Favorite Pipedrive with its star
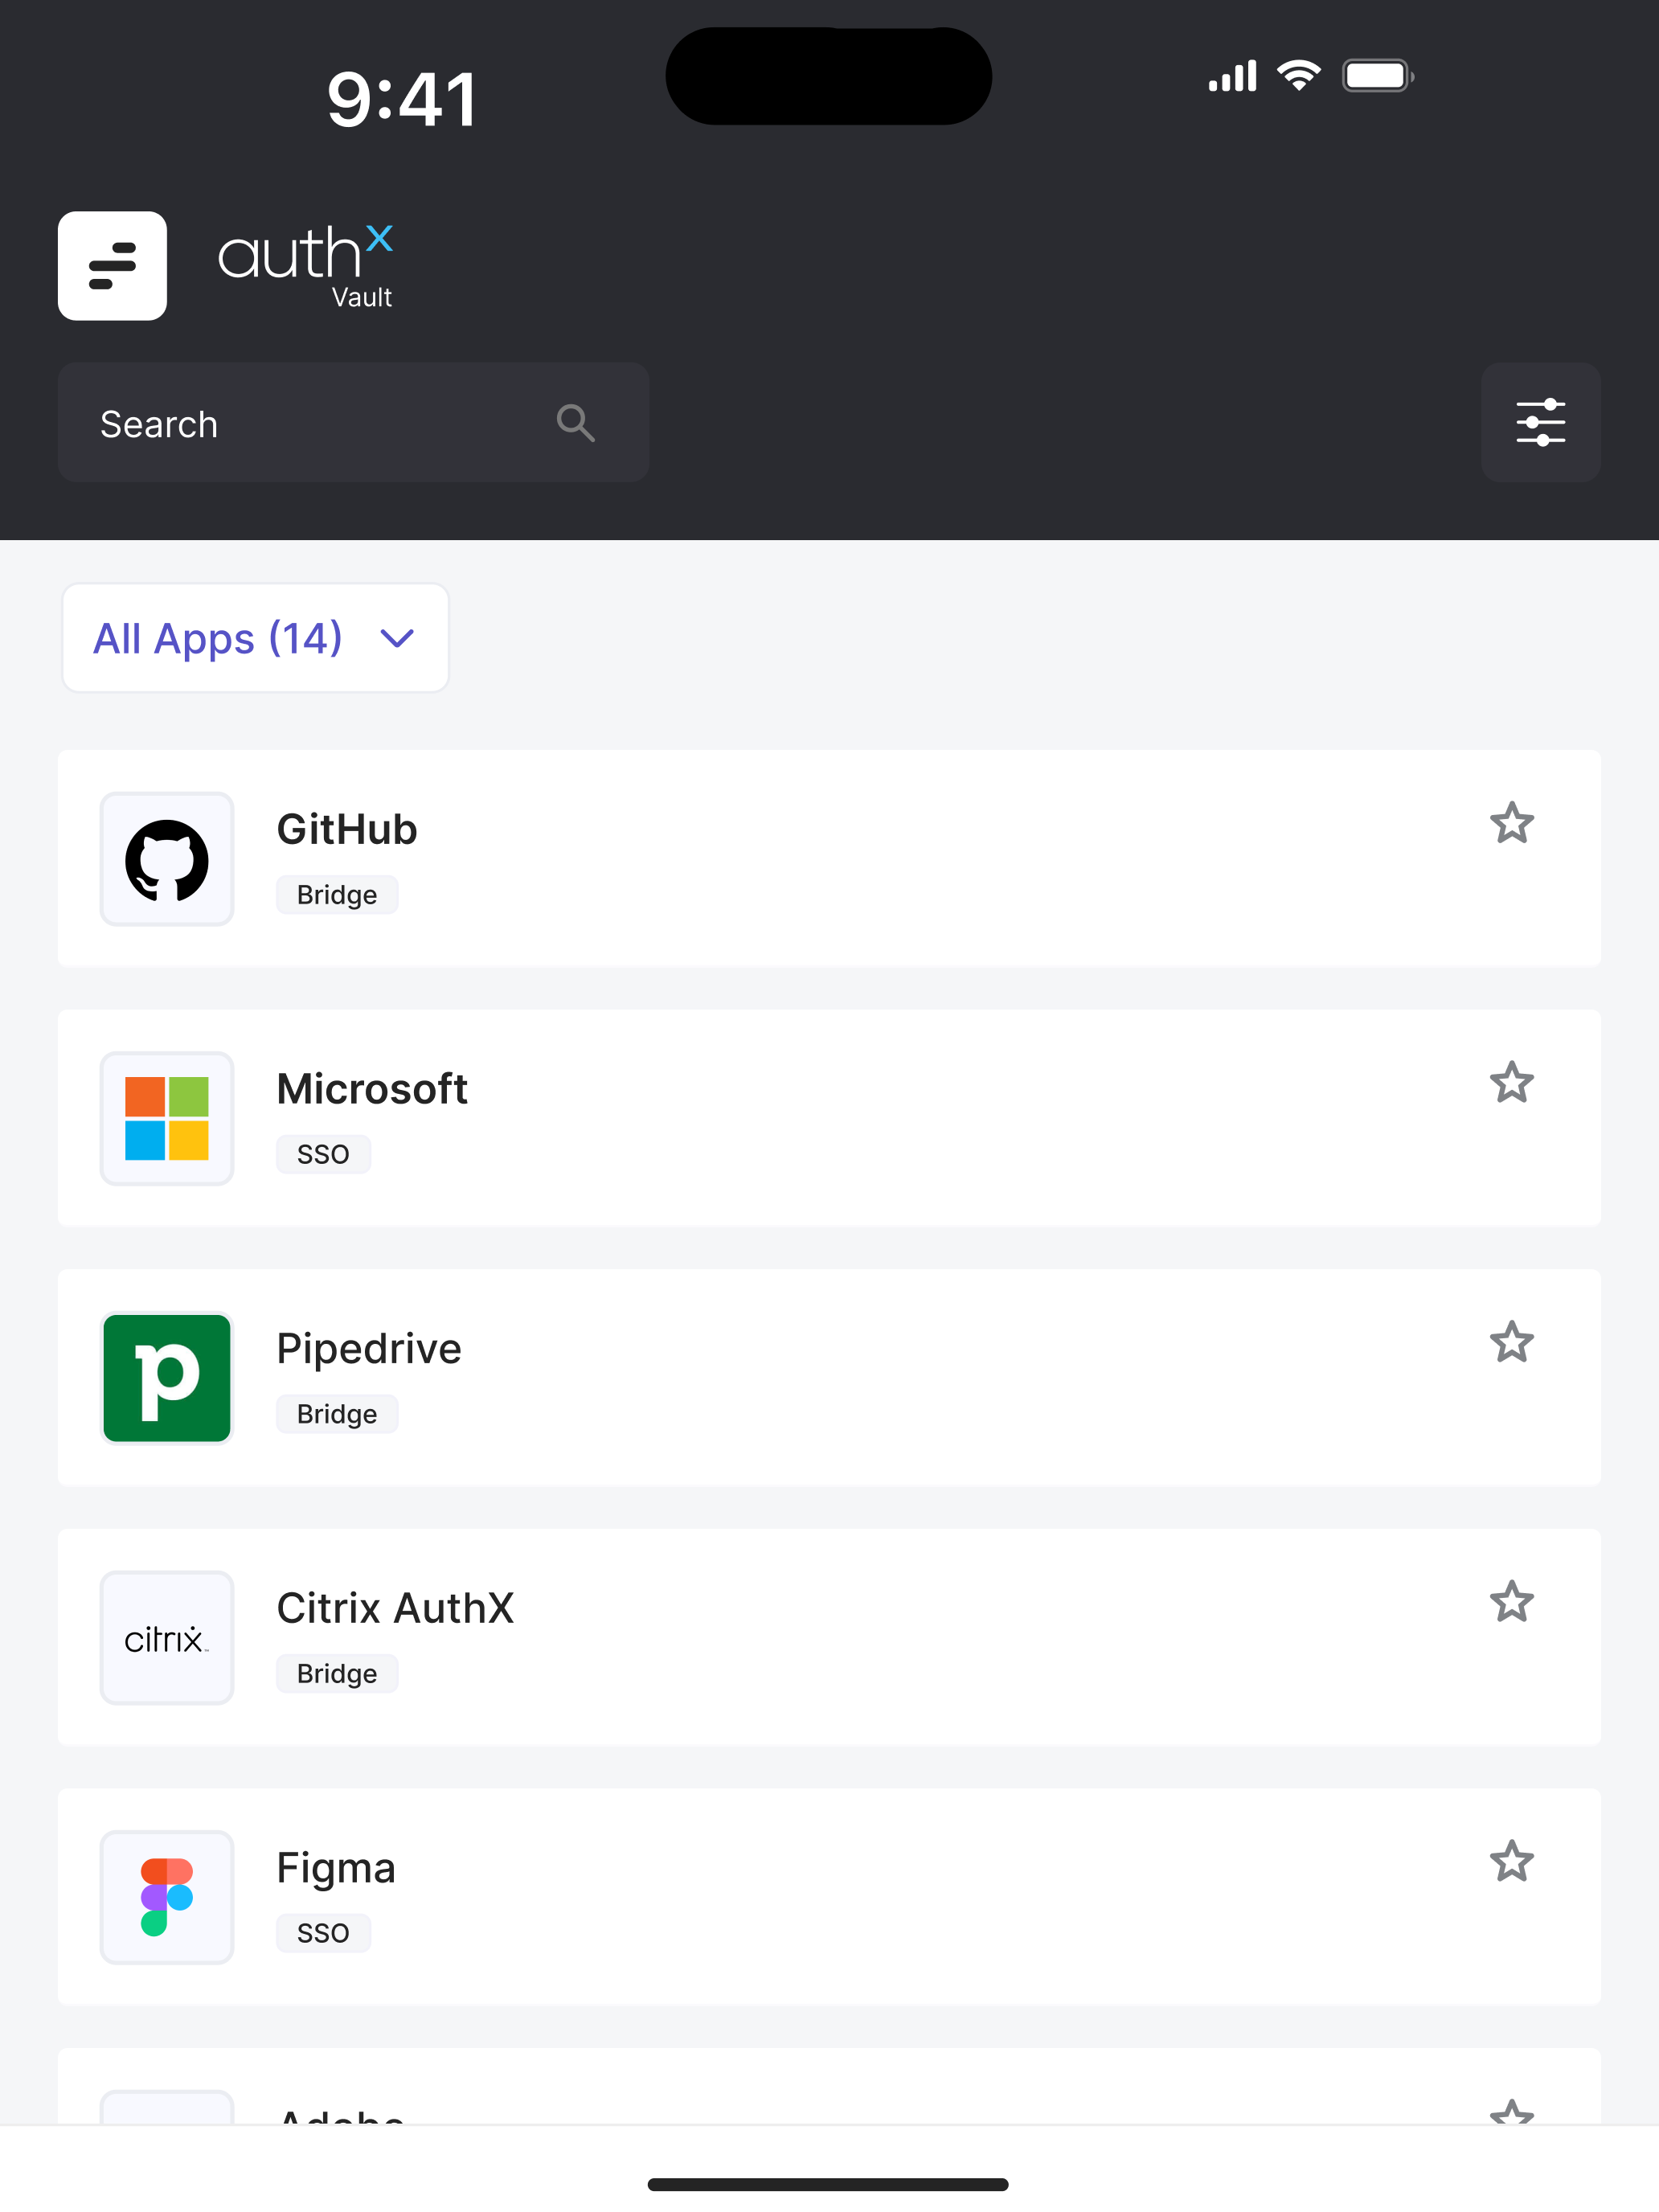The image size is (1659, 2212). click(1511, 1343)
